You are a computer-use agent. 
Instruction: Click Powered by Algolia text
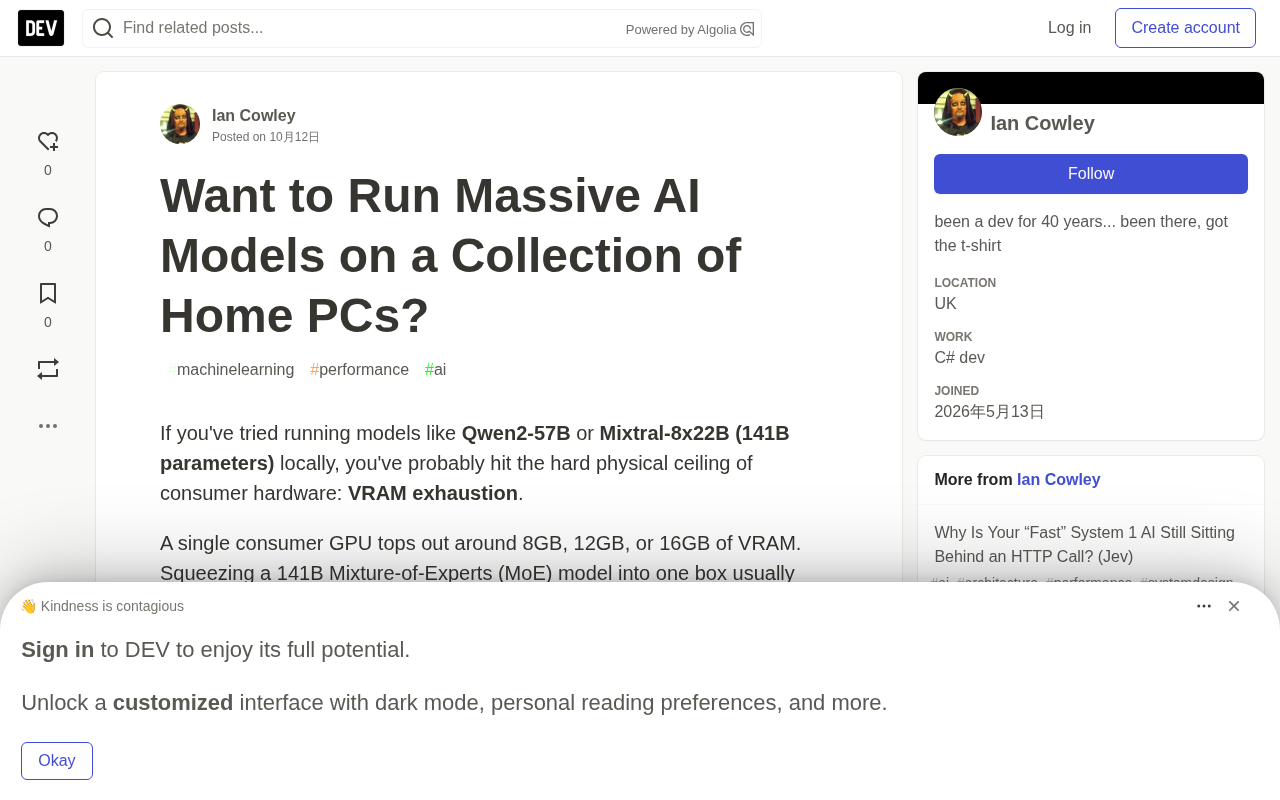681,30
